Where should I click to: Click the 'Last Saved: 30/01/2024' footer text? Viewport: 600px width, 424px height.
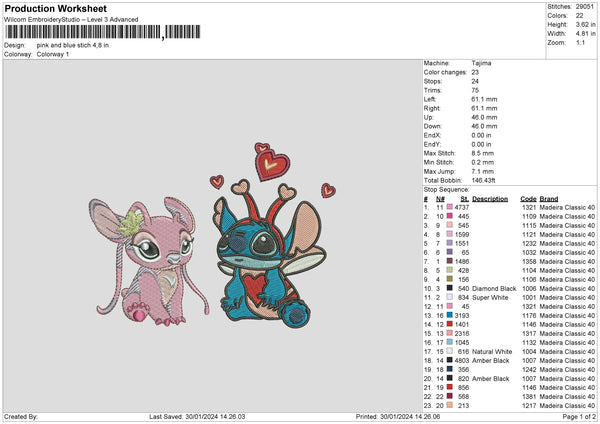click(x=197, y=417)
